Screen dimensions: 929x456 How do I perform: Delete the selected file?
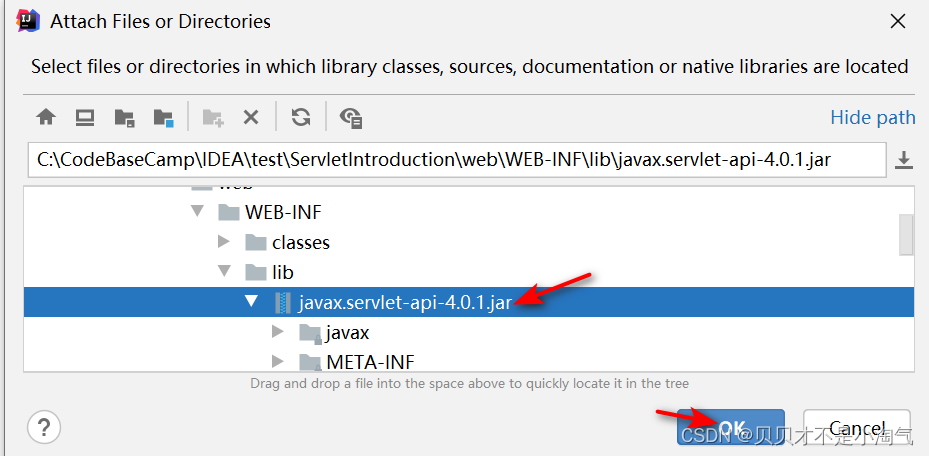[251, 118]
